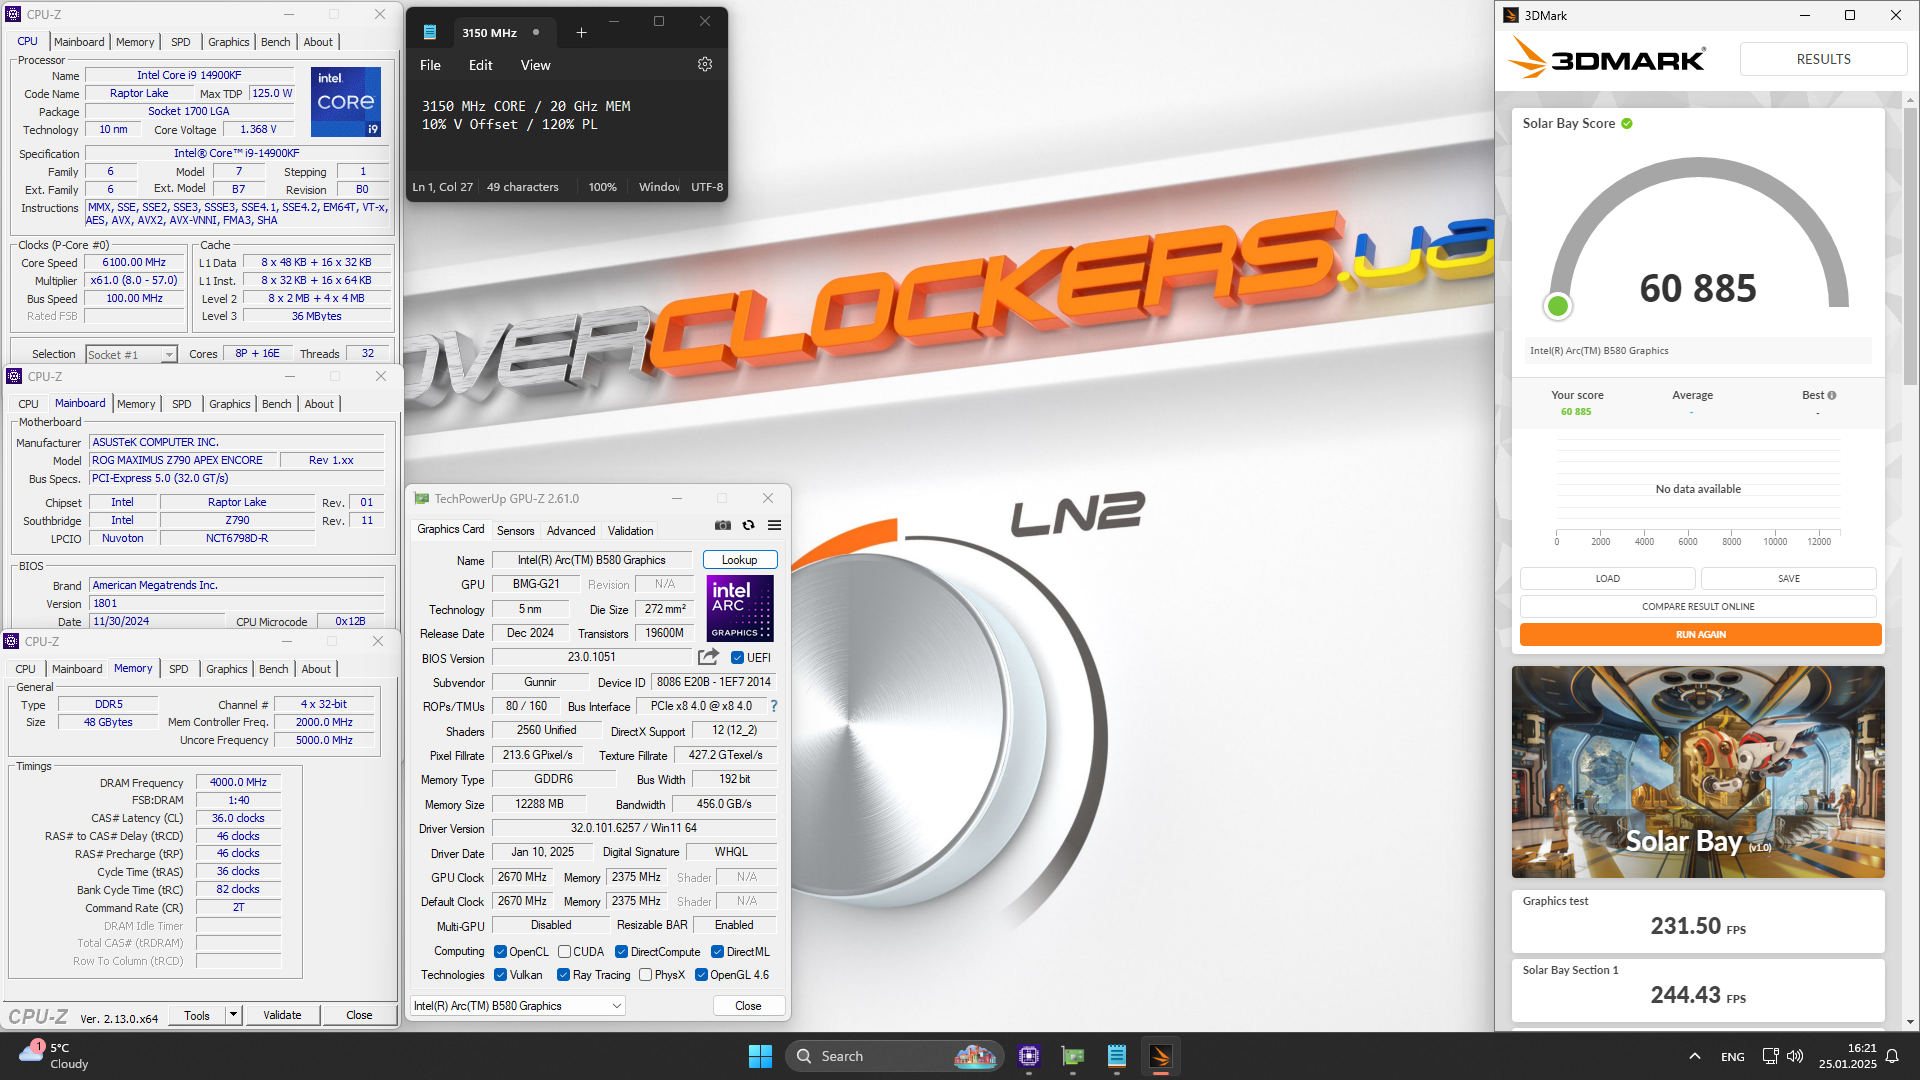1920x1080 pixels.
Task: Click COMPARE RESULT ONLINE button
Action: [1698, 606]
